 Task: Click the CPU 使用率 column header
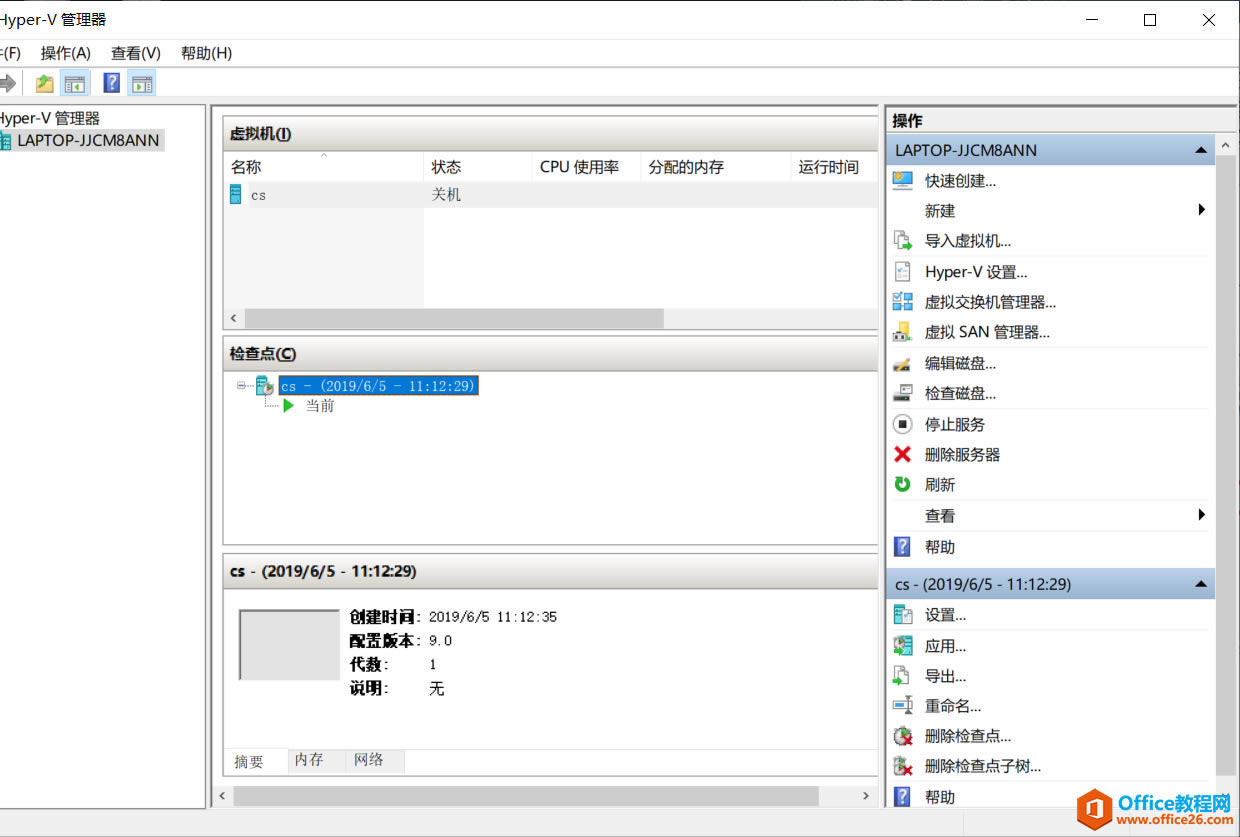[586, 167]
